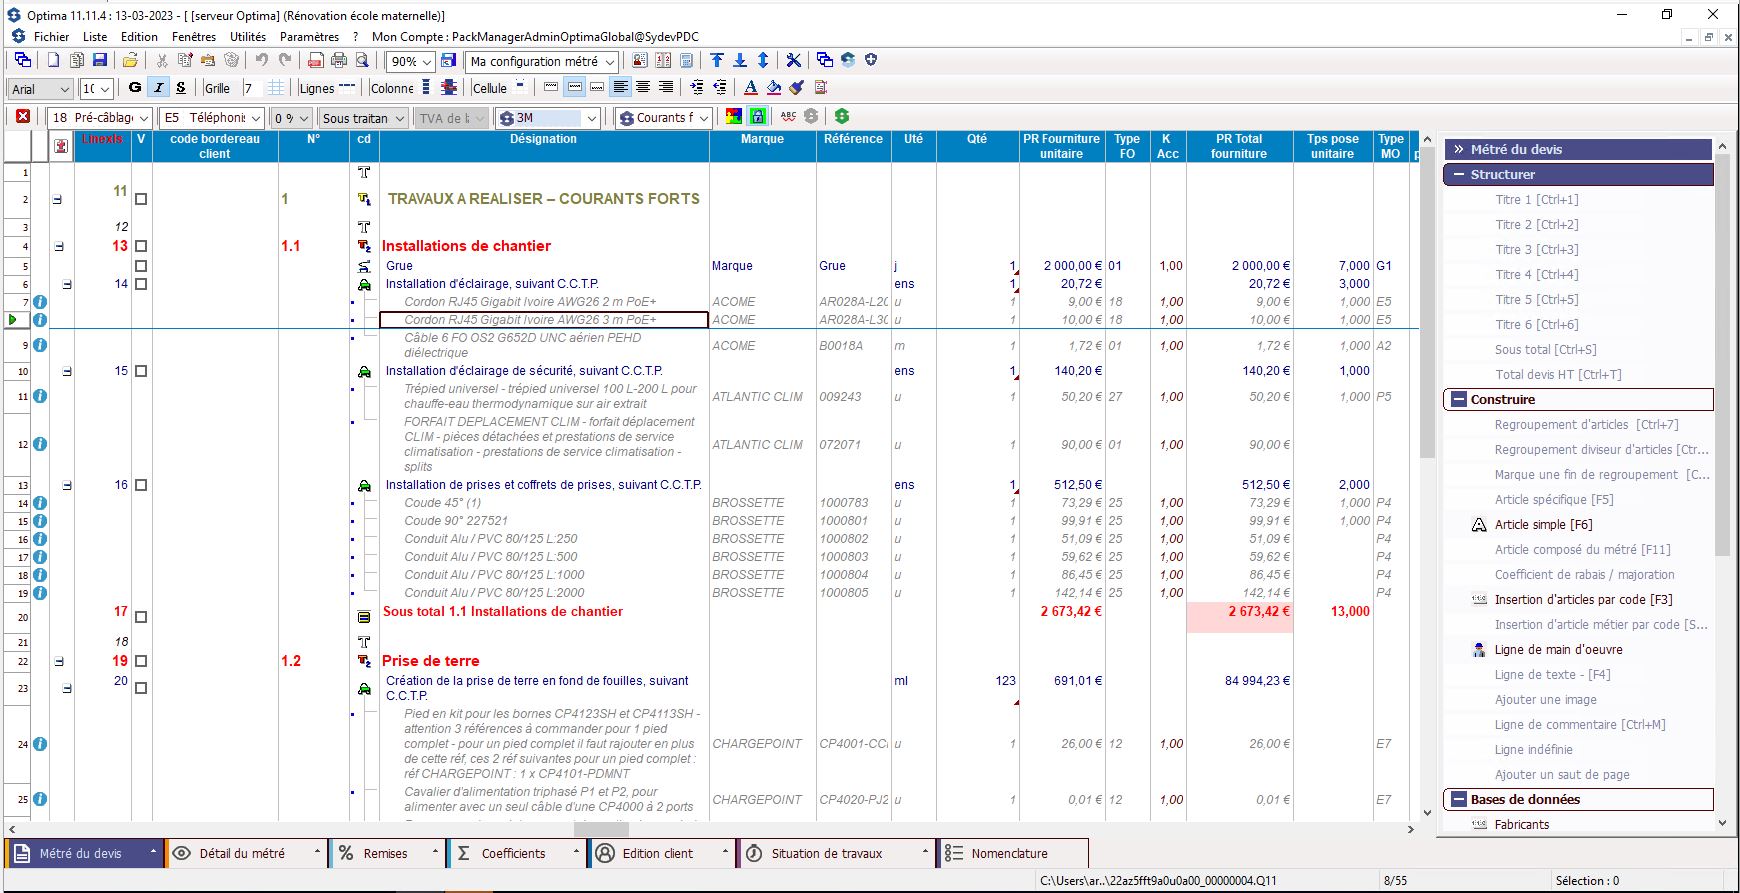The width and height of the screenshot is (1740, 893).
Task: Select Article simple [F6] in Construire
Action: 1543,525
